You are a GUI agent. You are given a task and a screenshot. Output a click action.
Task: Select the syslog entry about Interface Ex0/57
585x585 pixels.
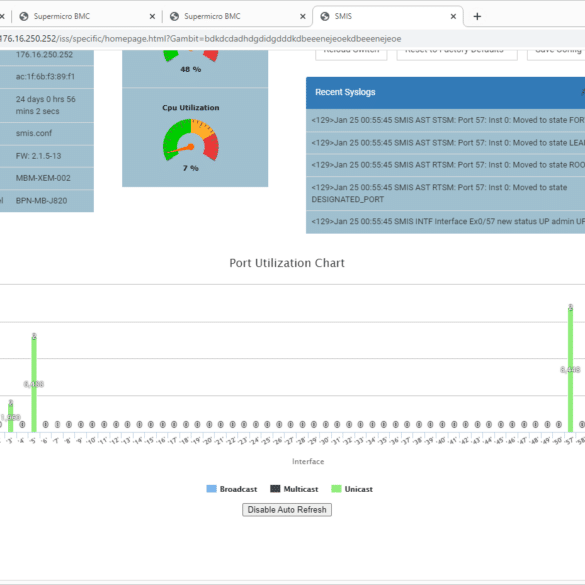[445, 222]
